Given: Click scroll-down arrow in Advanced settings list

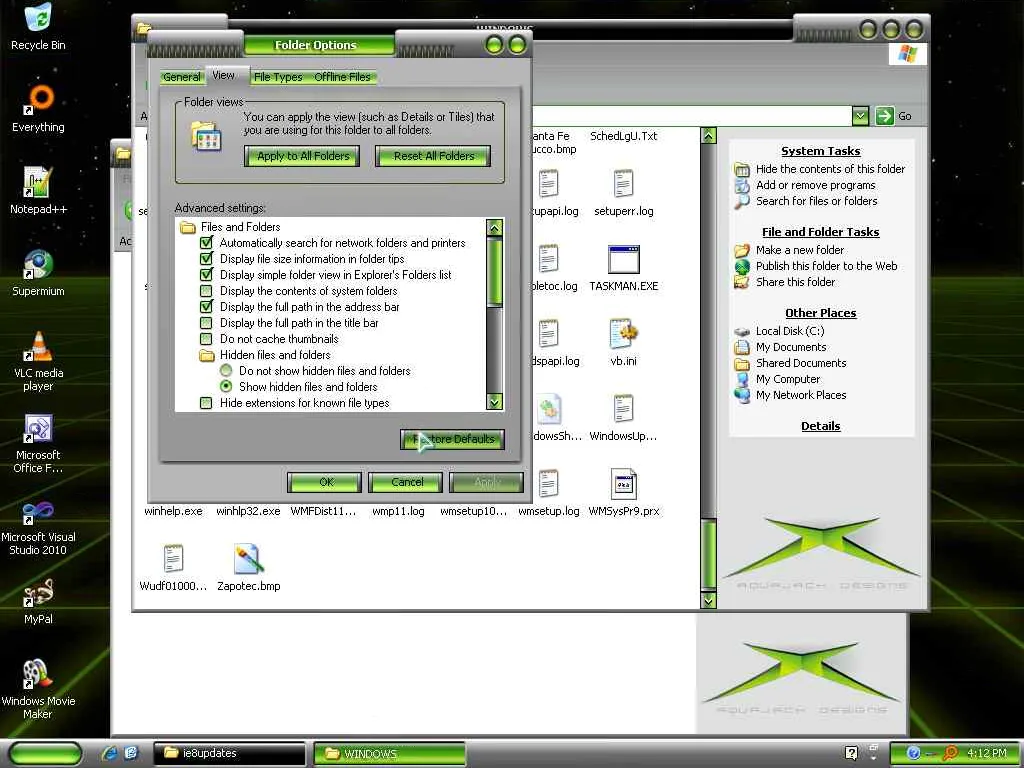Looking at the screenshot, I should [494, 402].
